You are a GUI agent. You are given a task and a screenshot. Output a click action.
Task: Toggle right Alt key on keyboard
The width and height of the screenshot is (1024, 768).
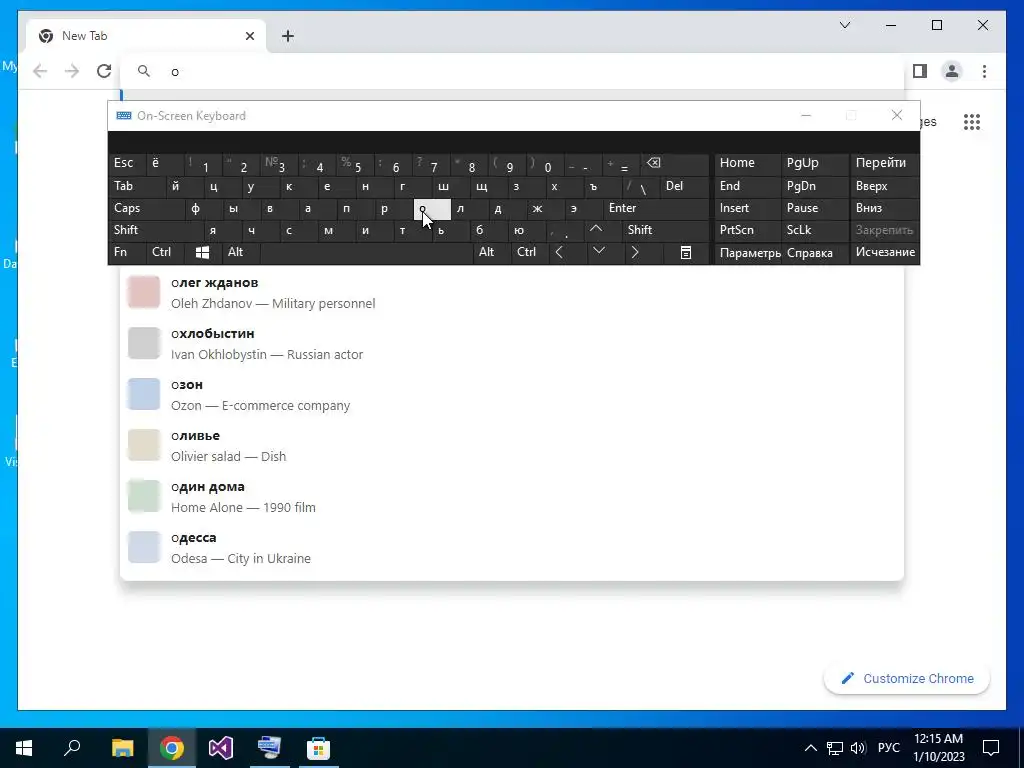click(x=491, y=253)
